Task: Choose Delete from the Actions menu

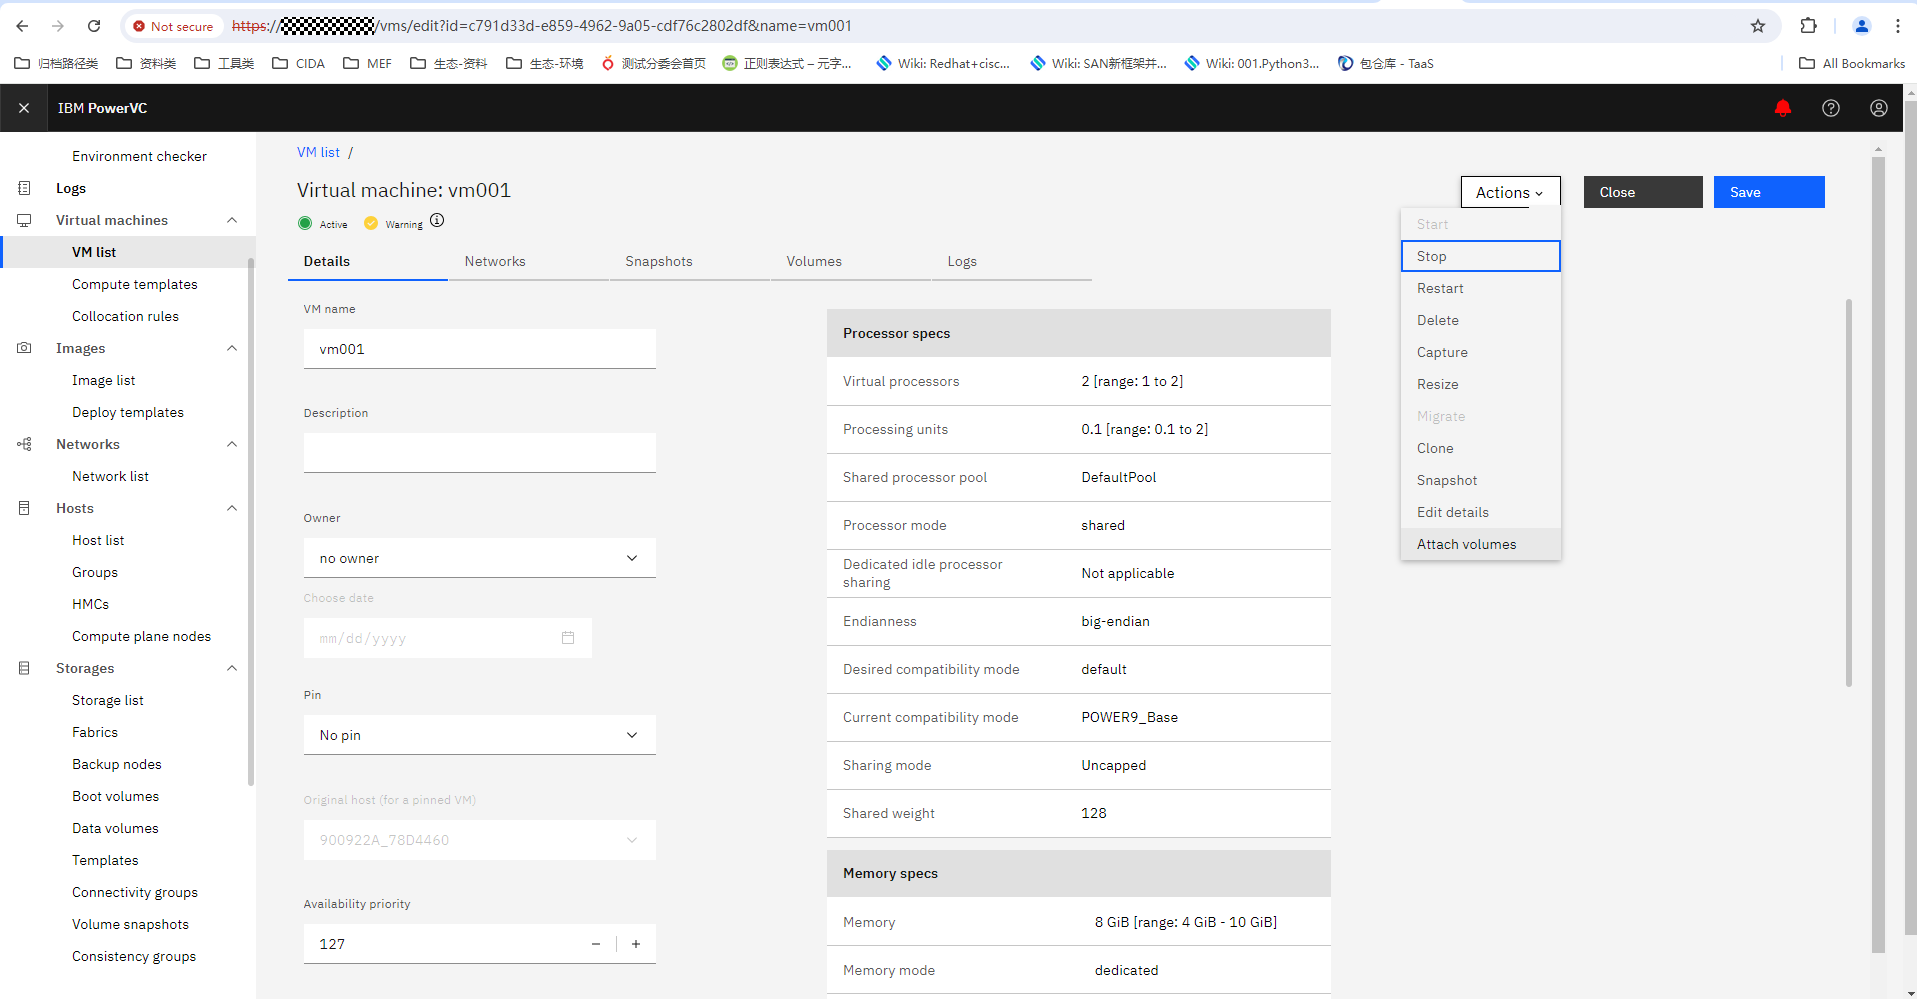Action: [x=1480, y=320]
